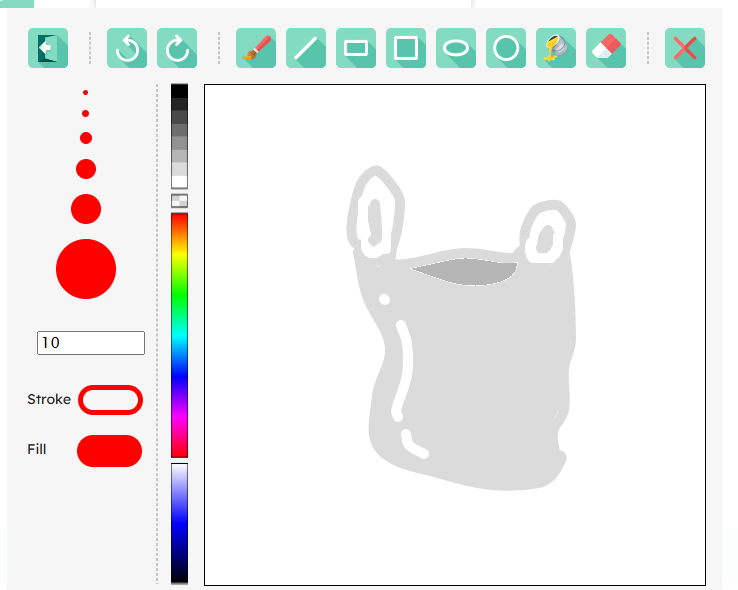Image resolution: width=738 pixels, height=590 pixels.
Task: Select the circle shape tool
Action: (506, 48)
